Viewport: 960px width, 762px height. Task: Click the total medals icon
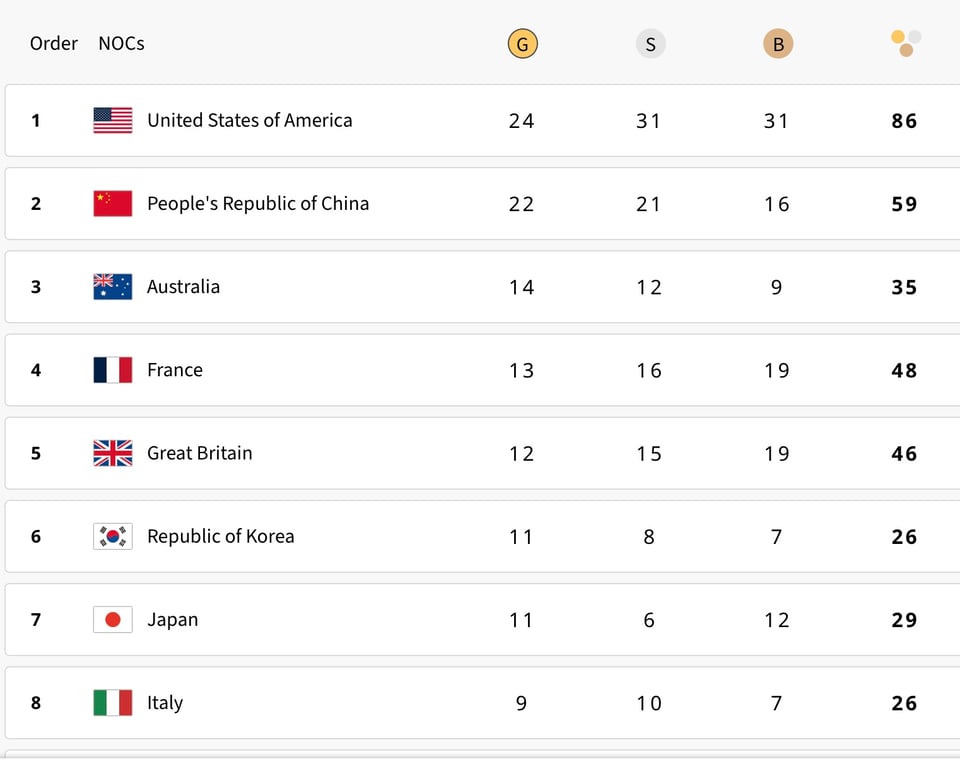pyautogui.click(x=906, y=43)
